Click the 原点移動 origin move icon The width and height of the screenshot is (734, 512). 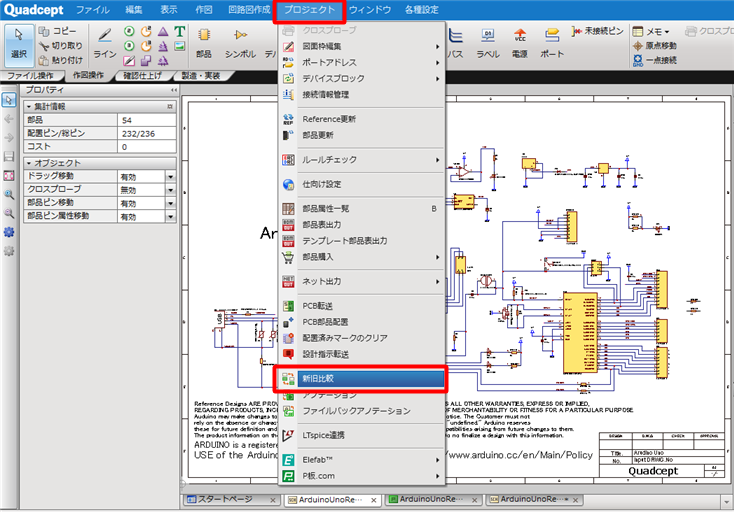tap(654, 46)
